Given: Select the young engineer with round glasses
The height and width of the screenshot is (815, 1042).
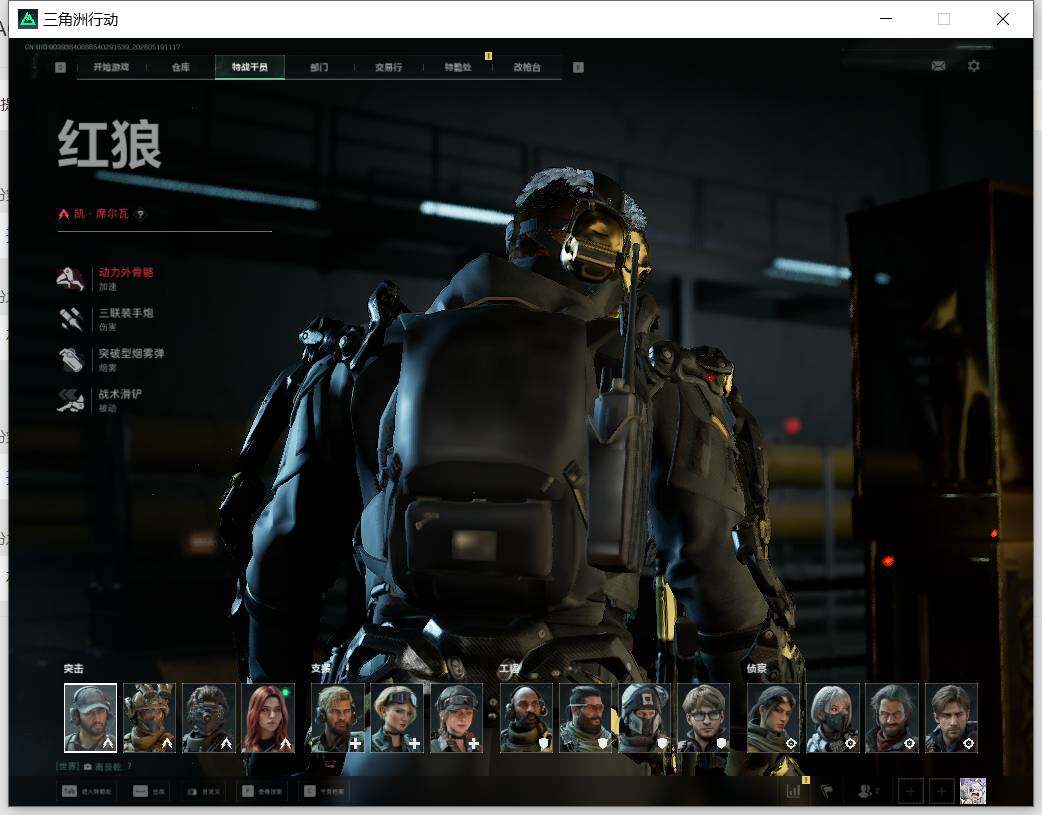Looking at the screenshot, I should [704, 718].
